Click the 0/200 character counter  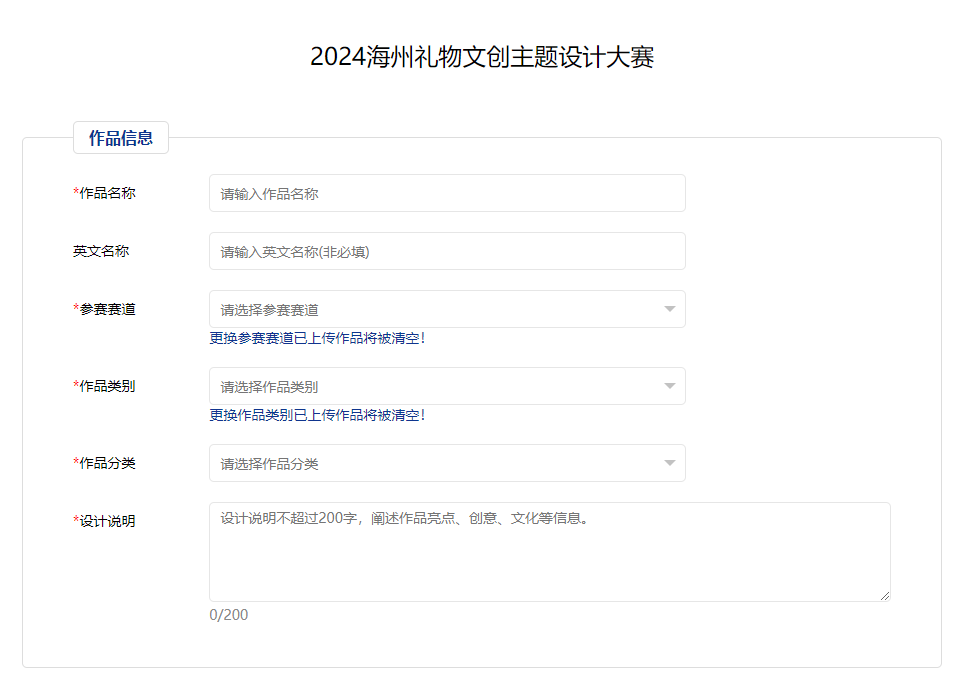[x=229, y=614]
